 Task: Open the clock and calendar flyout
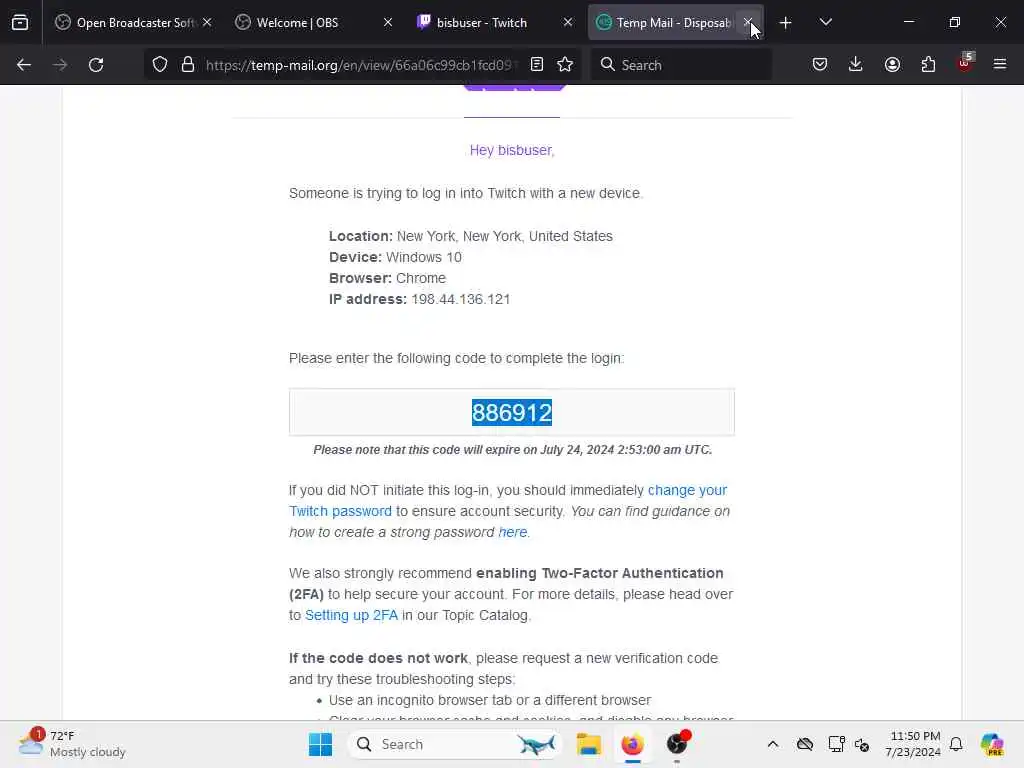[913, 744]
